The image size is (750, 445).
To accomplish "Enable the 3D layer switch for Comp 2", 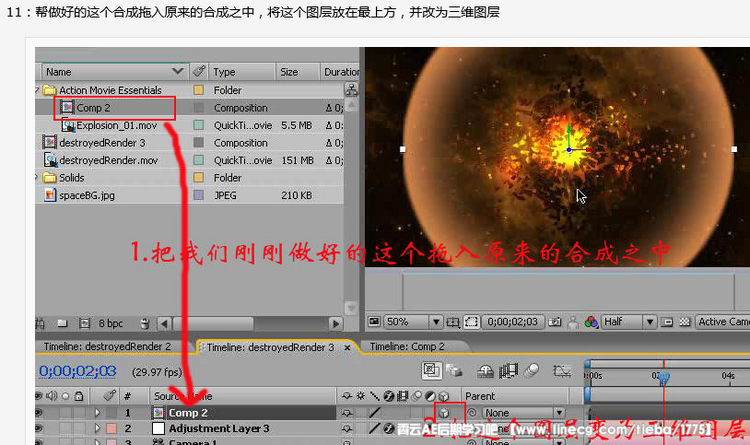I will (444, 412).
